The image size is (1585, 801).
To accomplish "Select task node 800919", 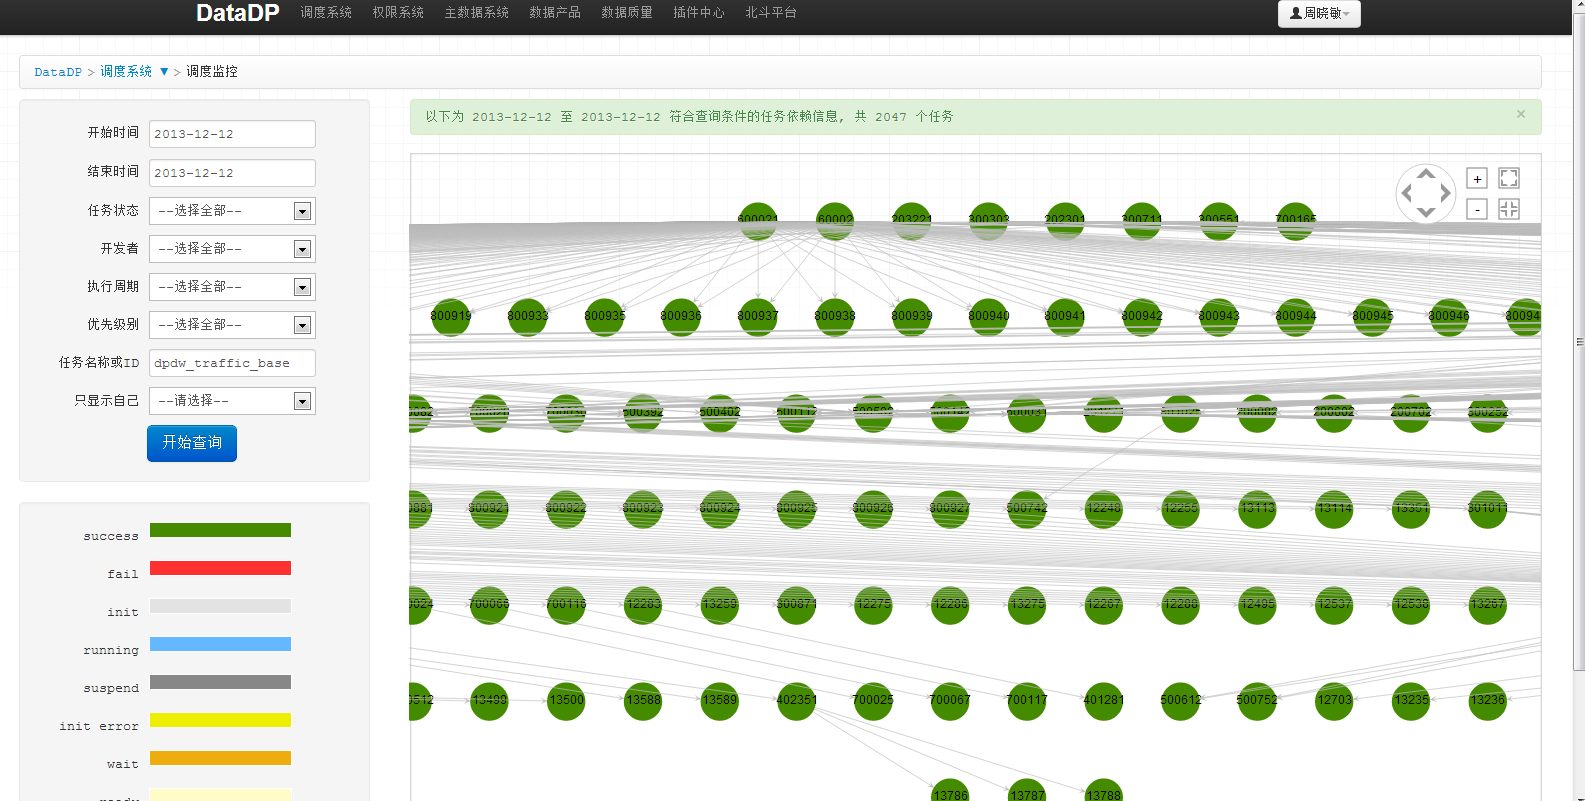I will coord(451,316).
